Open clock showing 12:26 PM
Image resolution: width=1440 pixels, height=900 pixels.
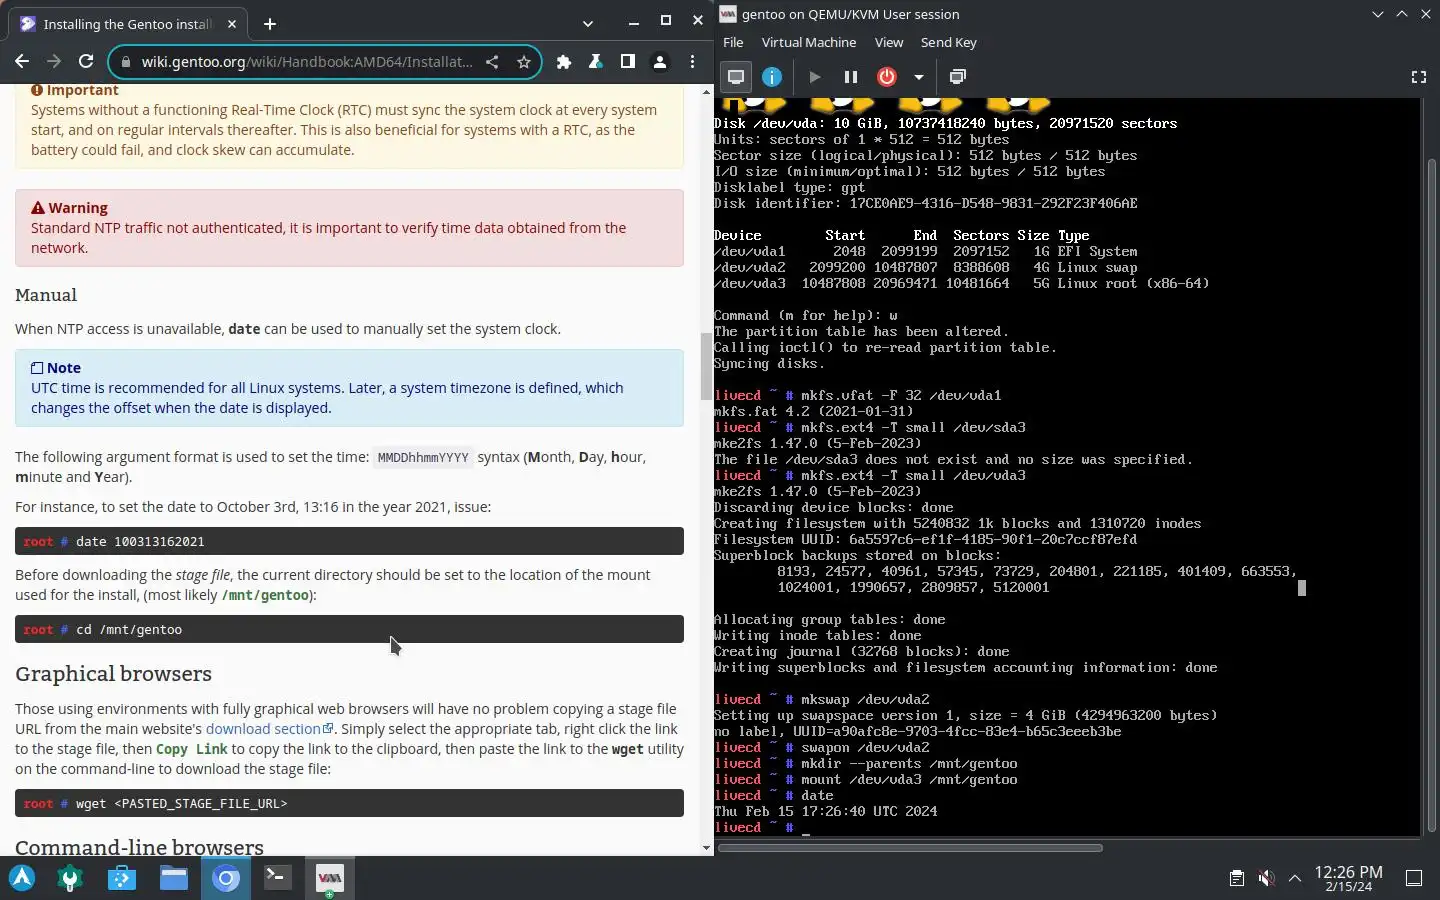coord(1348,878)
